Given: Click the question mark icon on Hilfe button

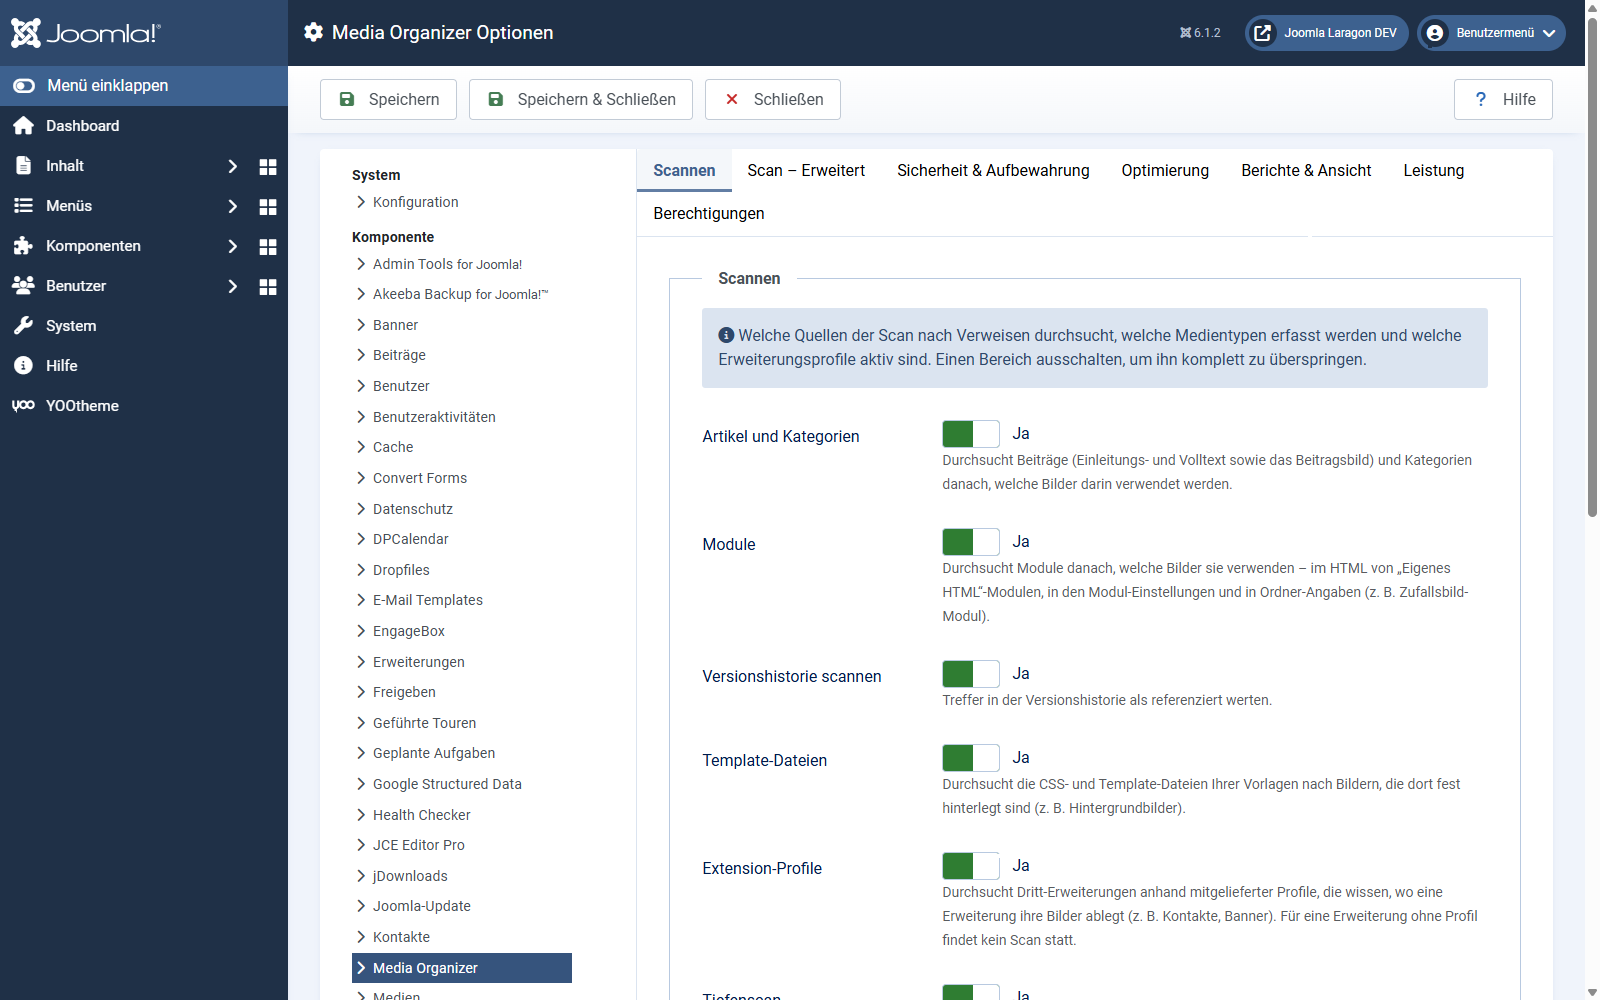Looking at the screenshot, I should [x=1481, y=99].
